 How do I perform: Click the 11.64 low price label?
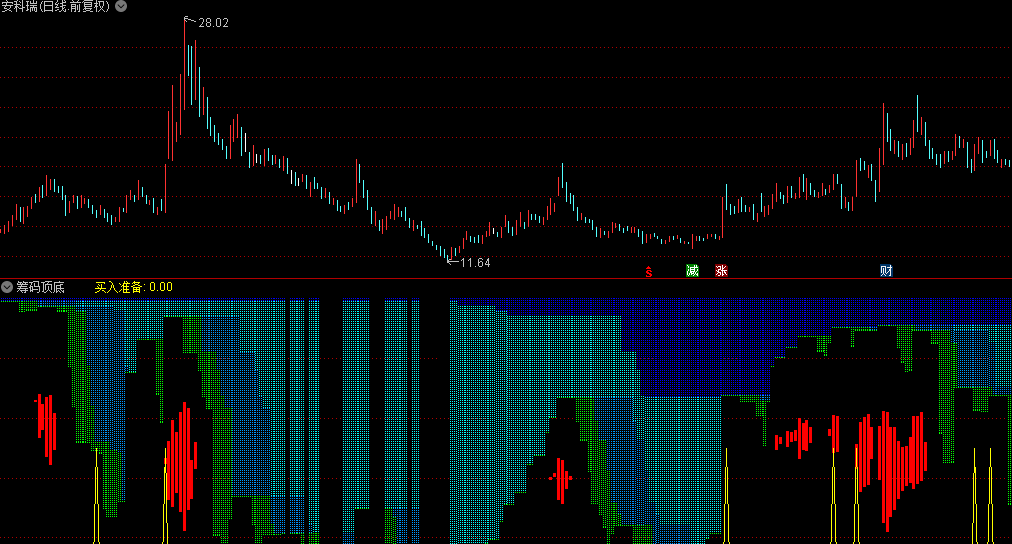476,263
